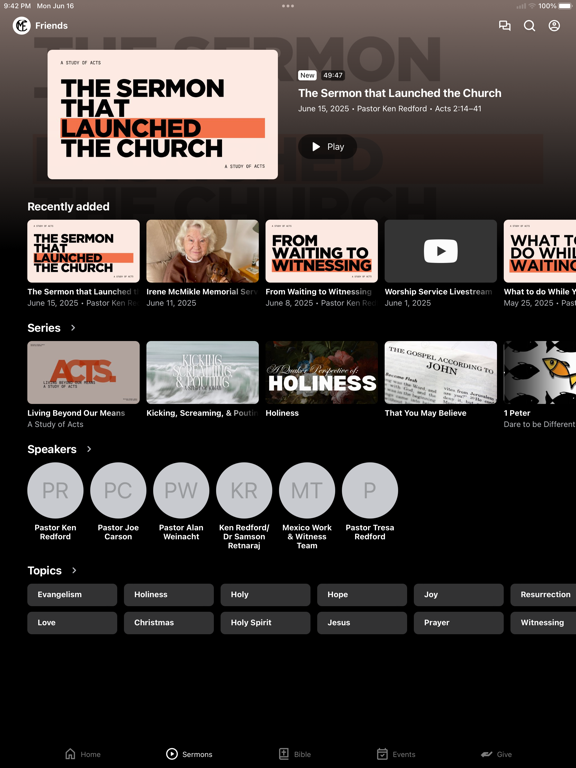576x768 pixels.
Task: Open the chat messages icon
Action: pos(504,25)
